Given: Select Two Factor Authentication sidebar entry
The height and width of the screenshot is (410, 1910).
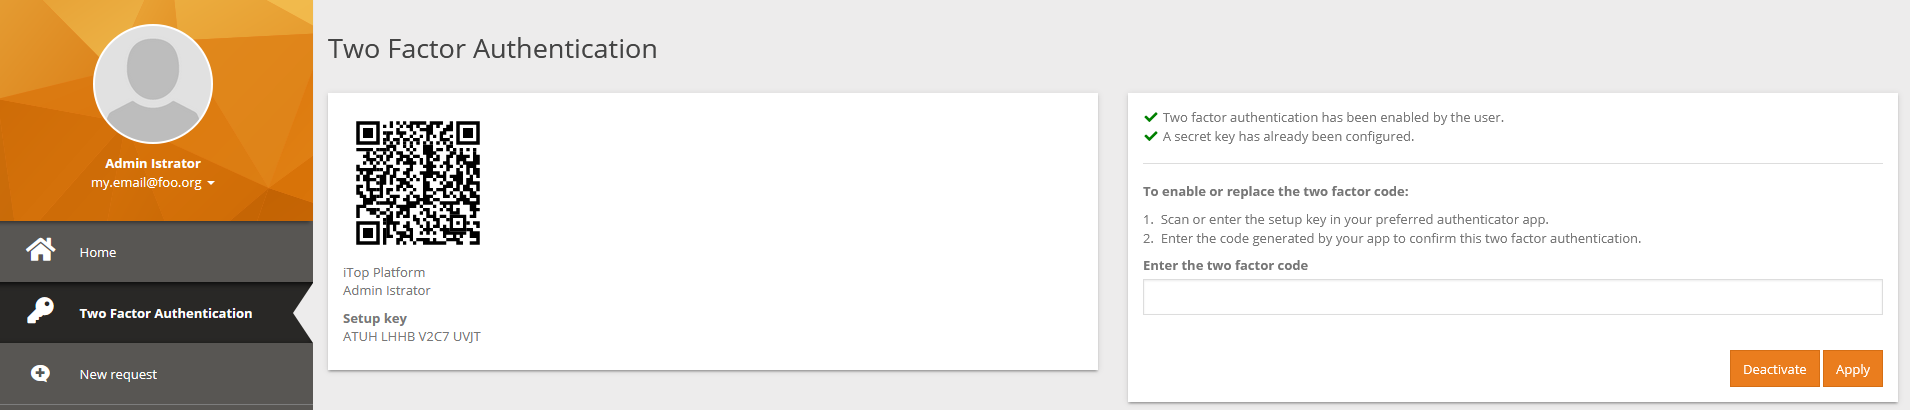Looking at the screenshot, I should [x=166, y=313].
